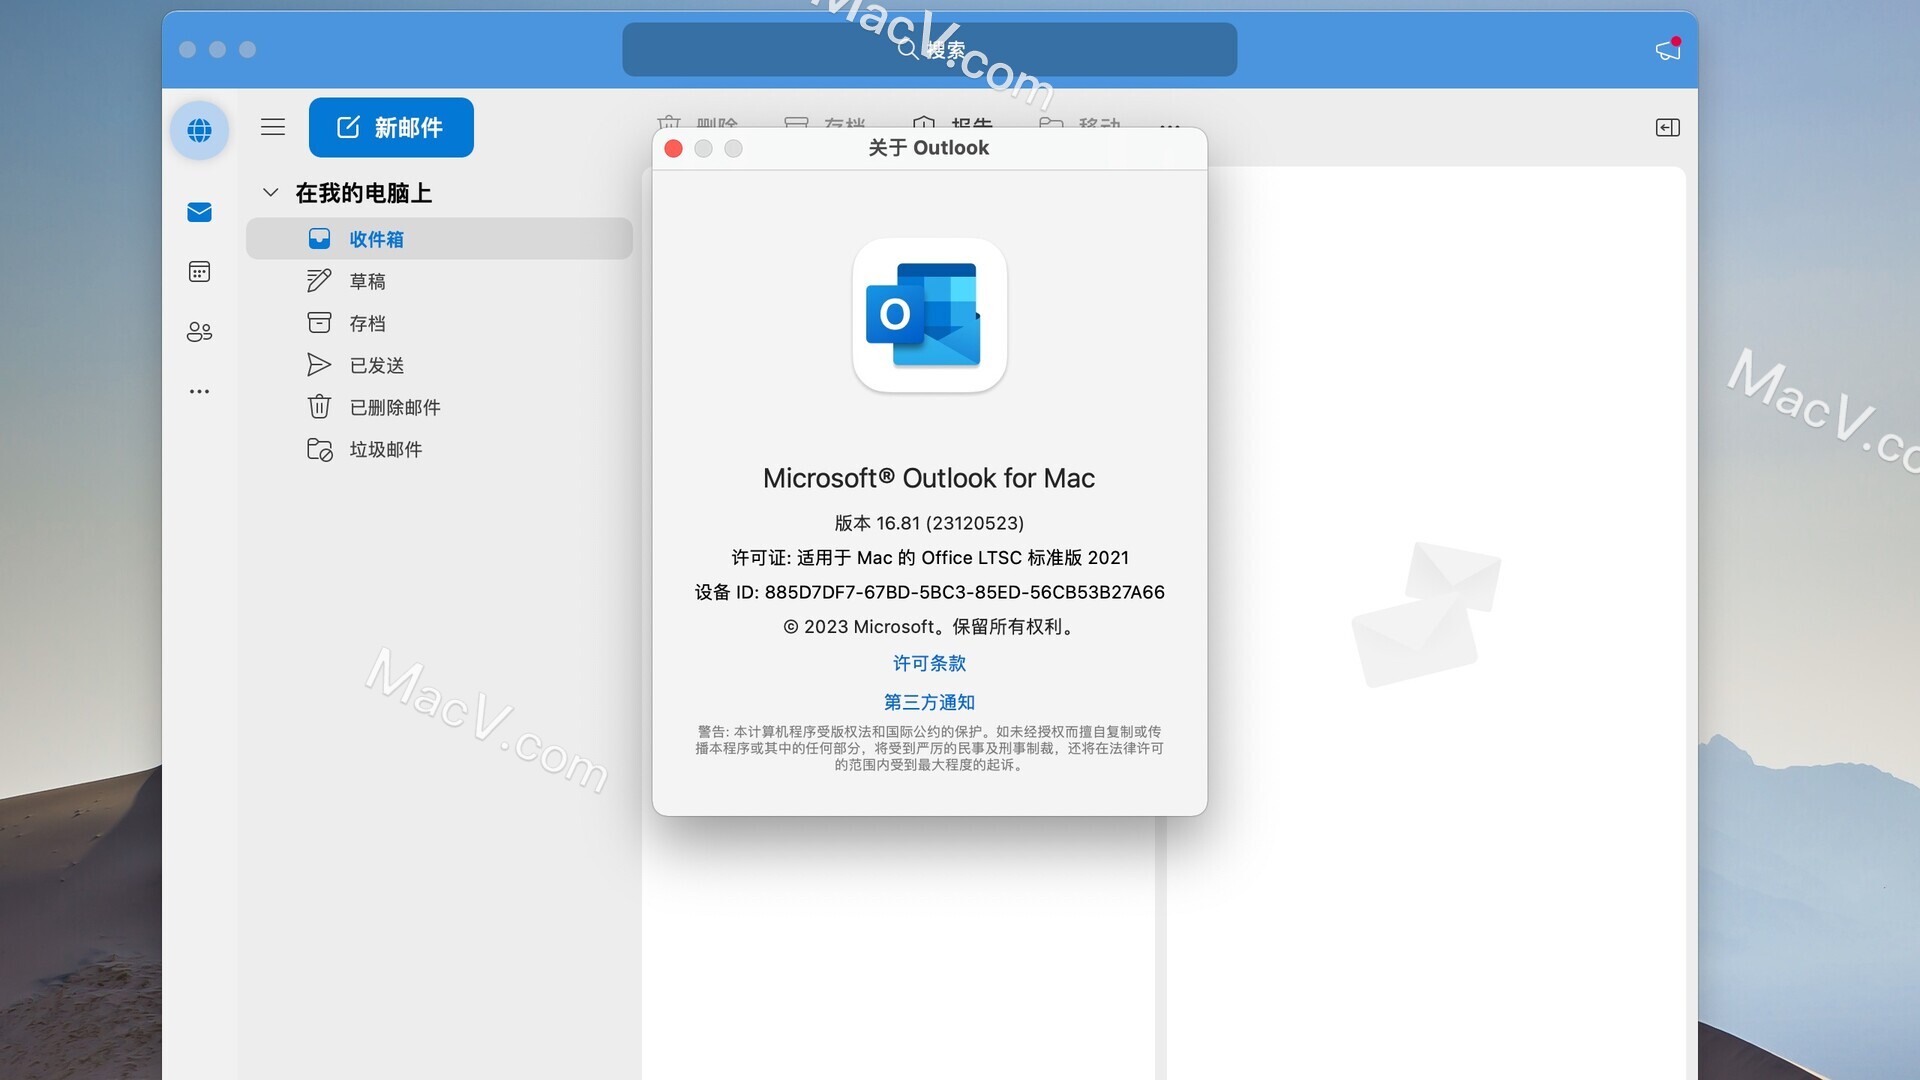This screenshot has height=1080, width=1920.
Task: Open the megaphone notifications icon
Action: click(1668, 49)
